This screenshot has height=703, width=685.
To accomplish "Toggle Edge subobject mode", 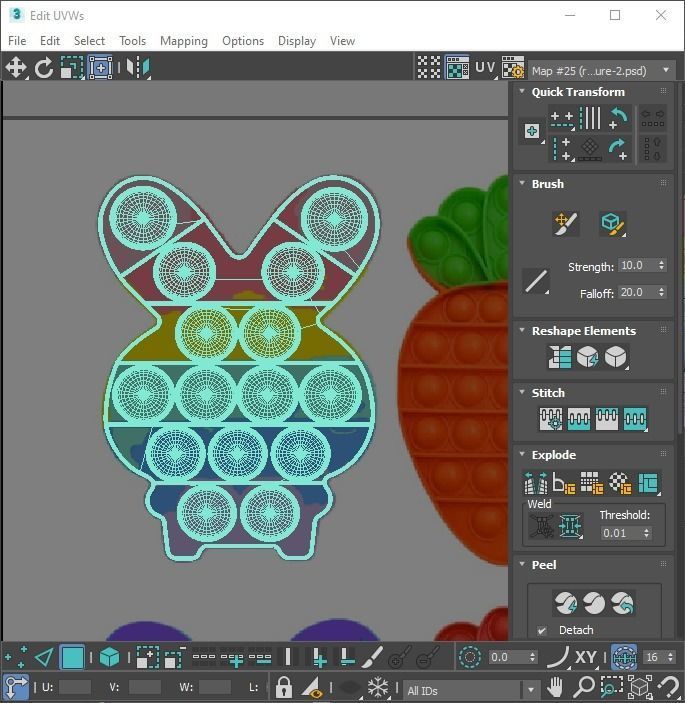I will (44, 658).
